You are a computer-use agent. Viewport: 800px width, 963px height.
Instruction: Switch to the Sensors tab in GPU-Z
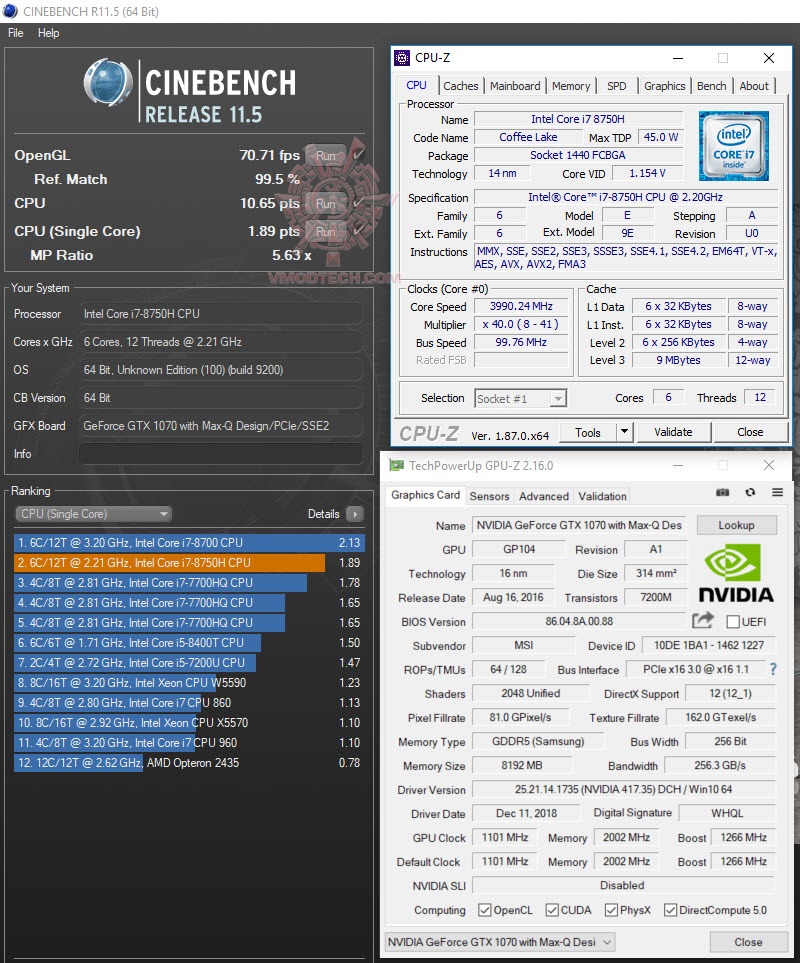pos(489,496)
